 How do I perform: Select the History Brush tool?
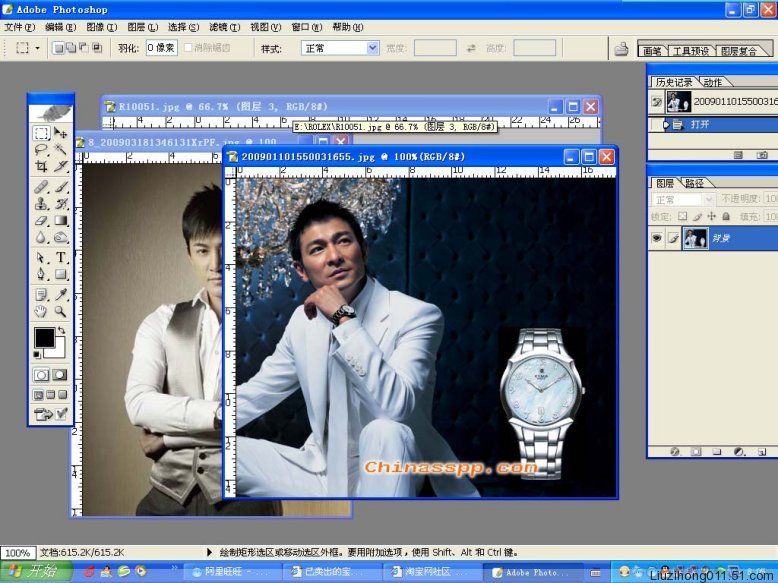[61, 203]
